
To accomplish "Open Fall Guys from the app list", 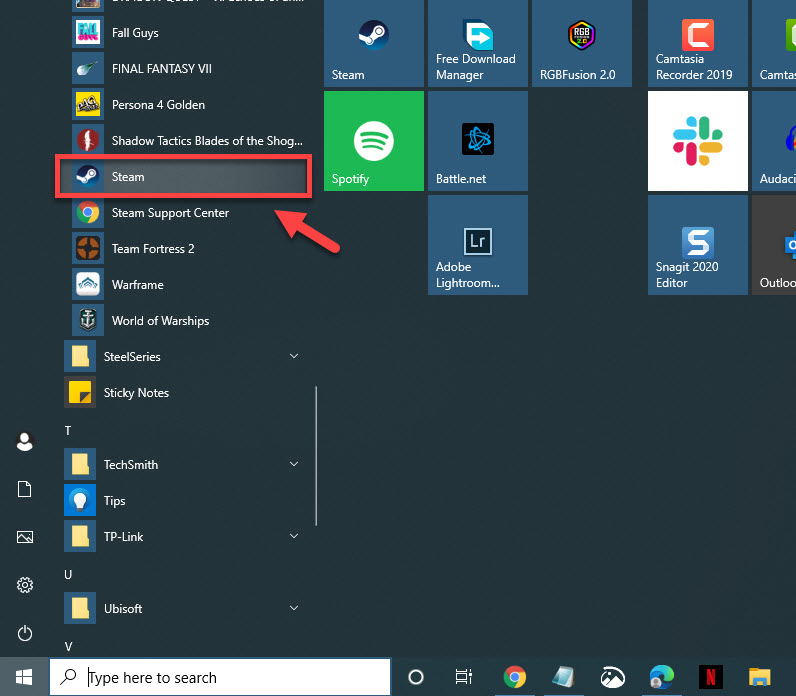I will 188,33.
